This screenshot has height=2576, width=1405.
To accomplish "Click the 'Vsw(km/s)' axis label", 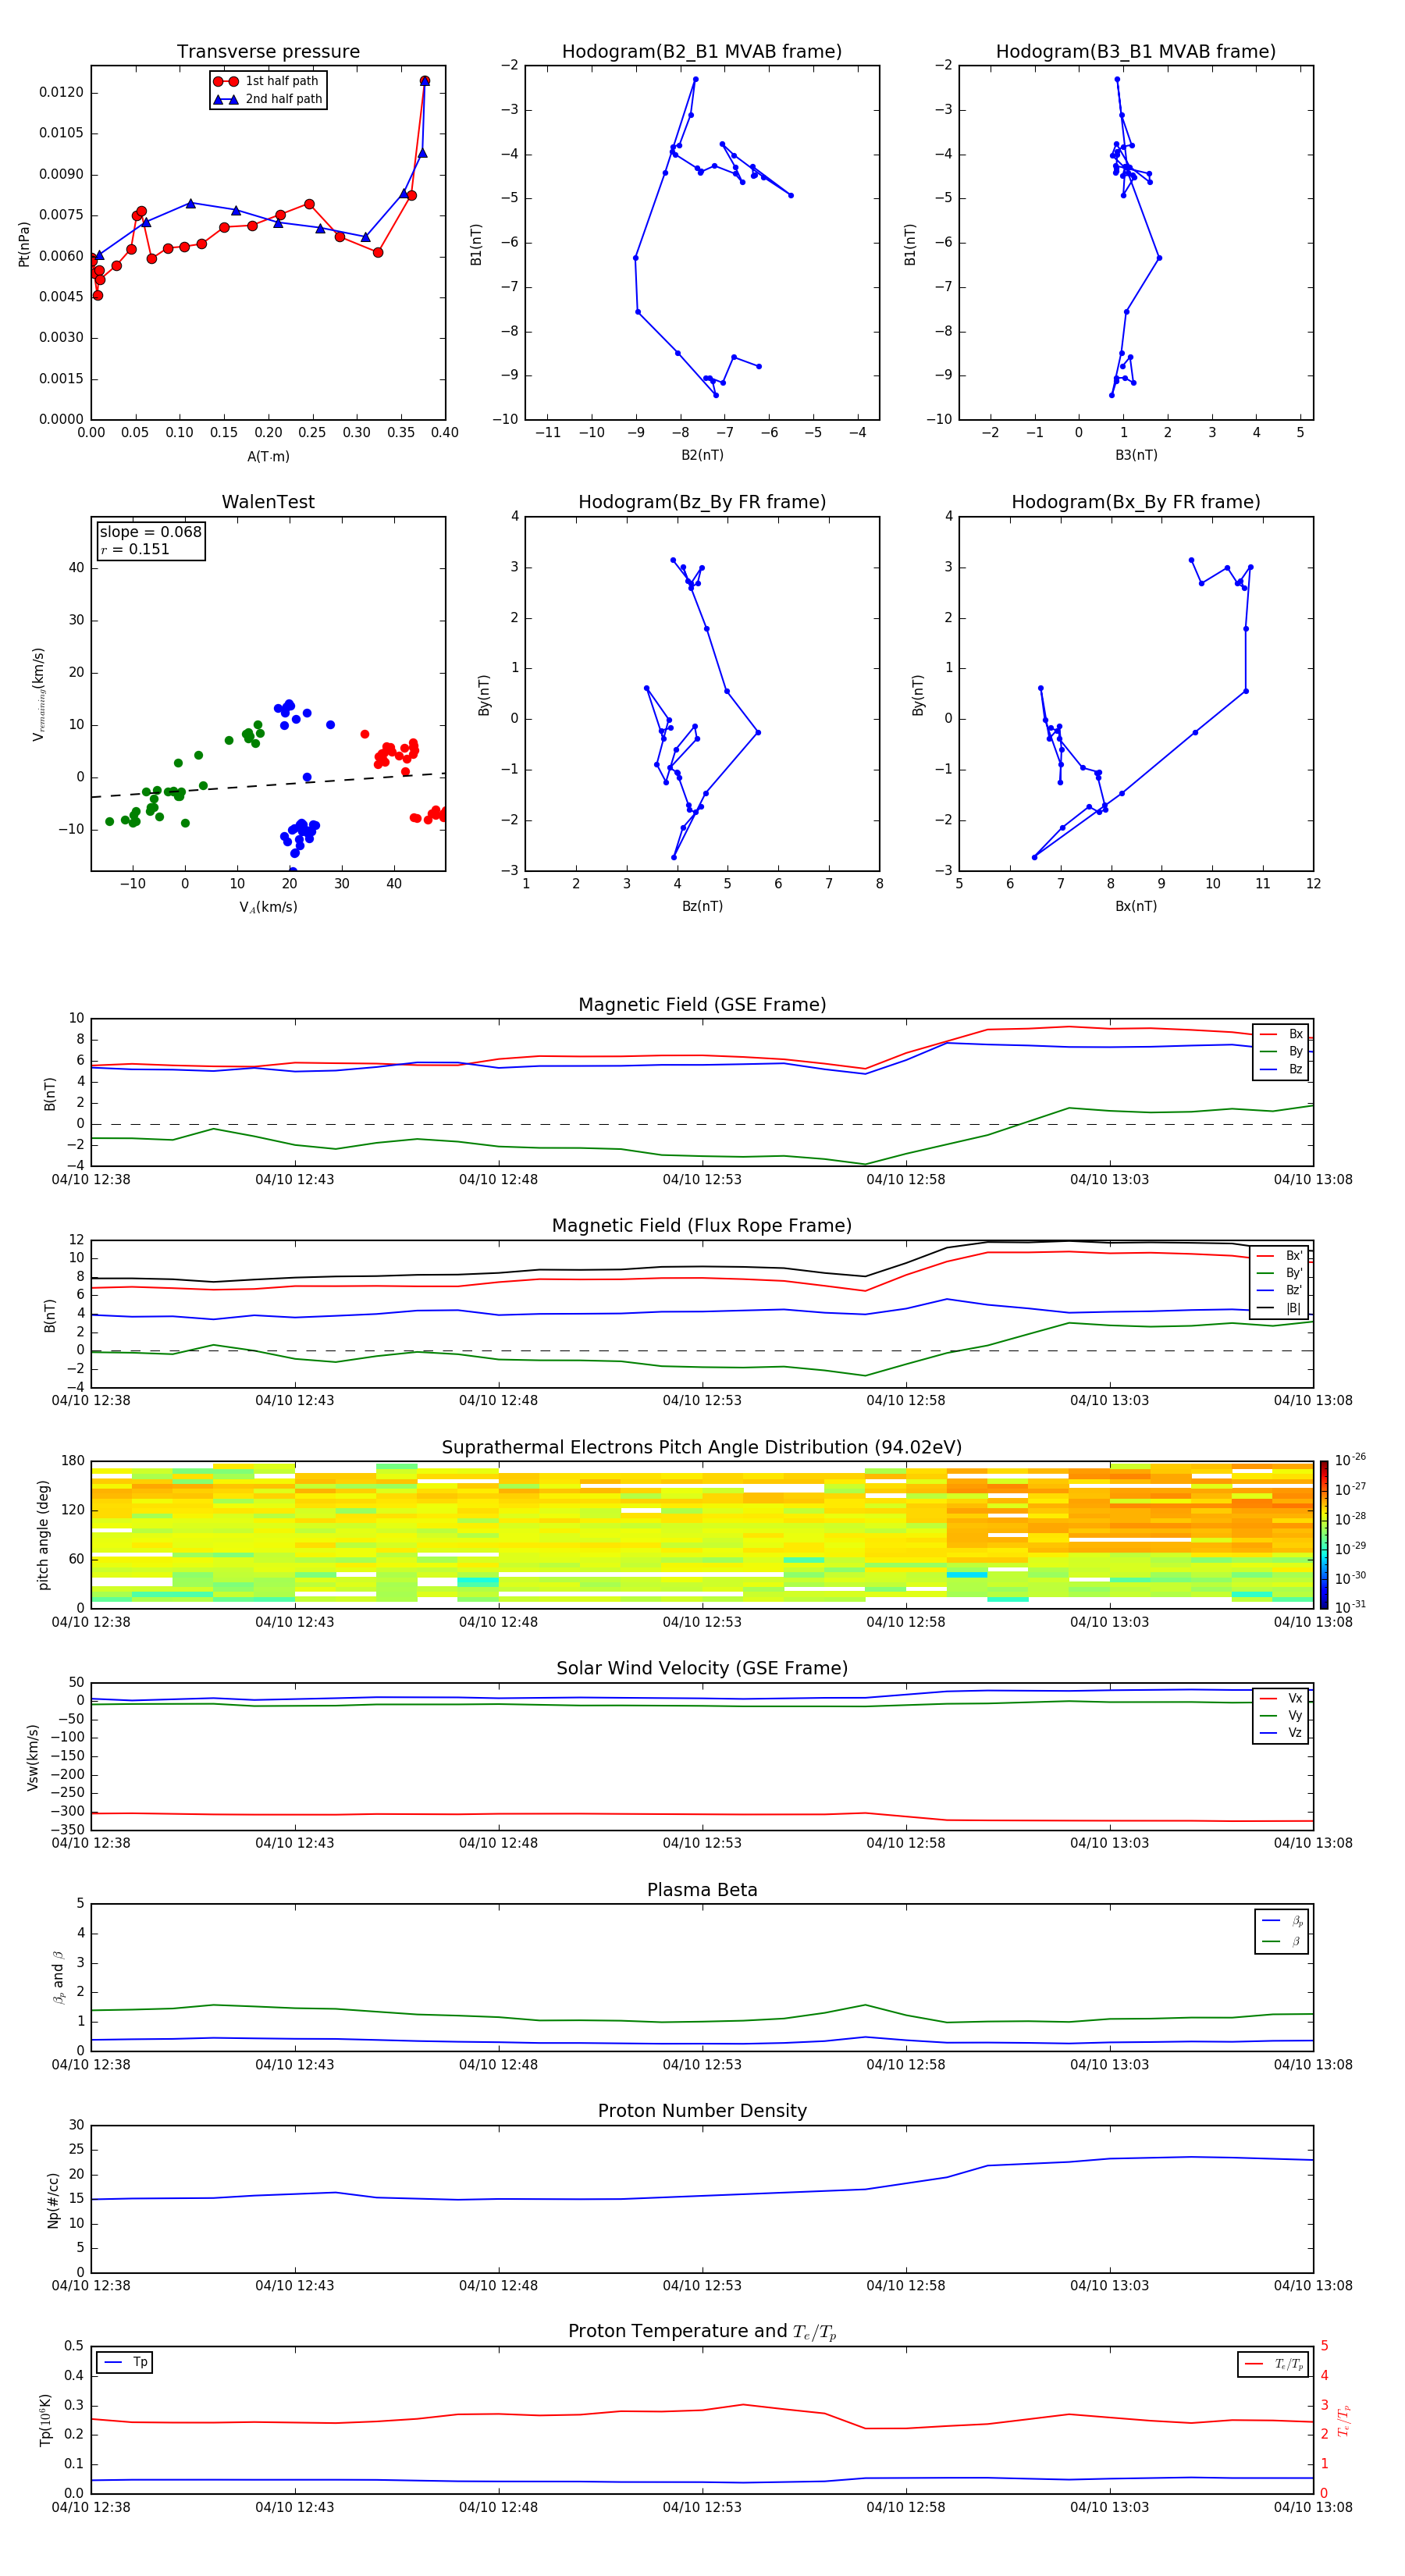I will 33,1756.
